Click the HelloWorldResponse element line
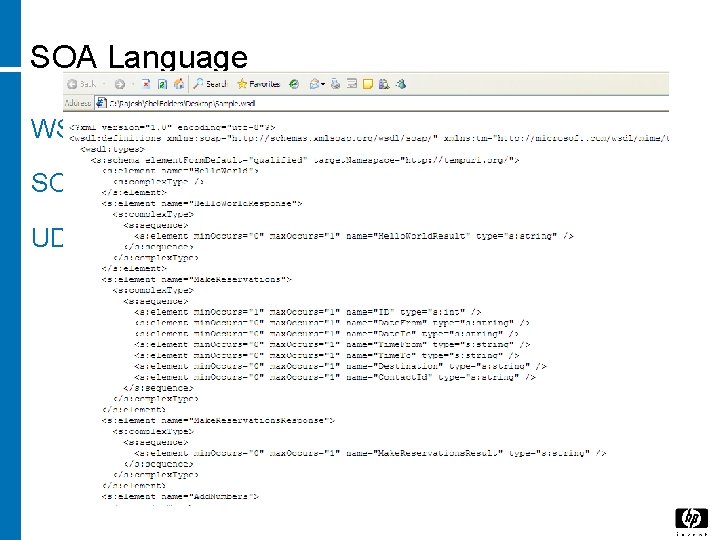 coord(202,203)
